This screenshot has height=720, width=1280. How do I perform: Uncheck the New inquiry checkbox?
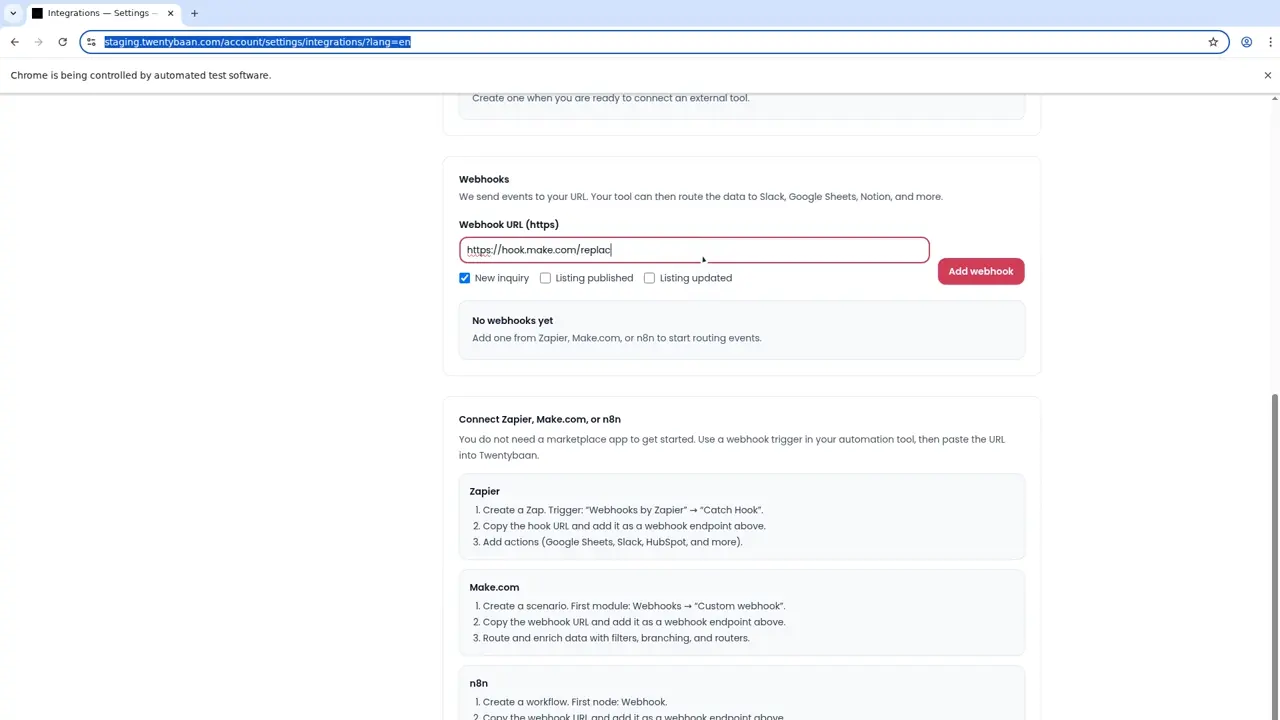pyautogui.click(x=464, y=278)
